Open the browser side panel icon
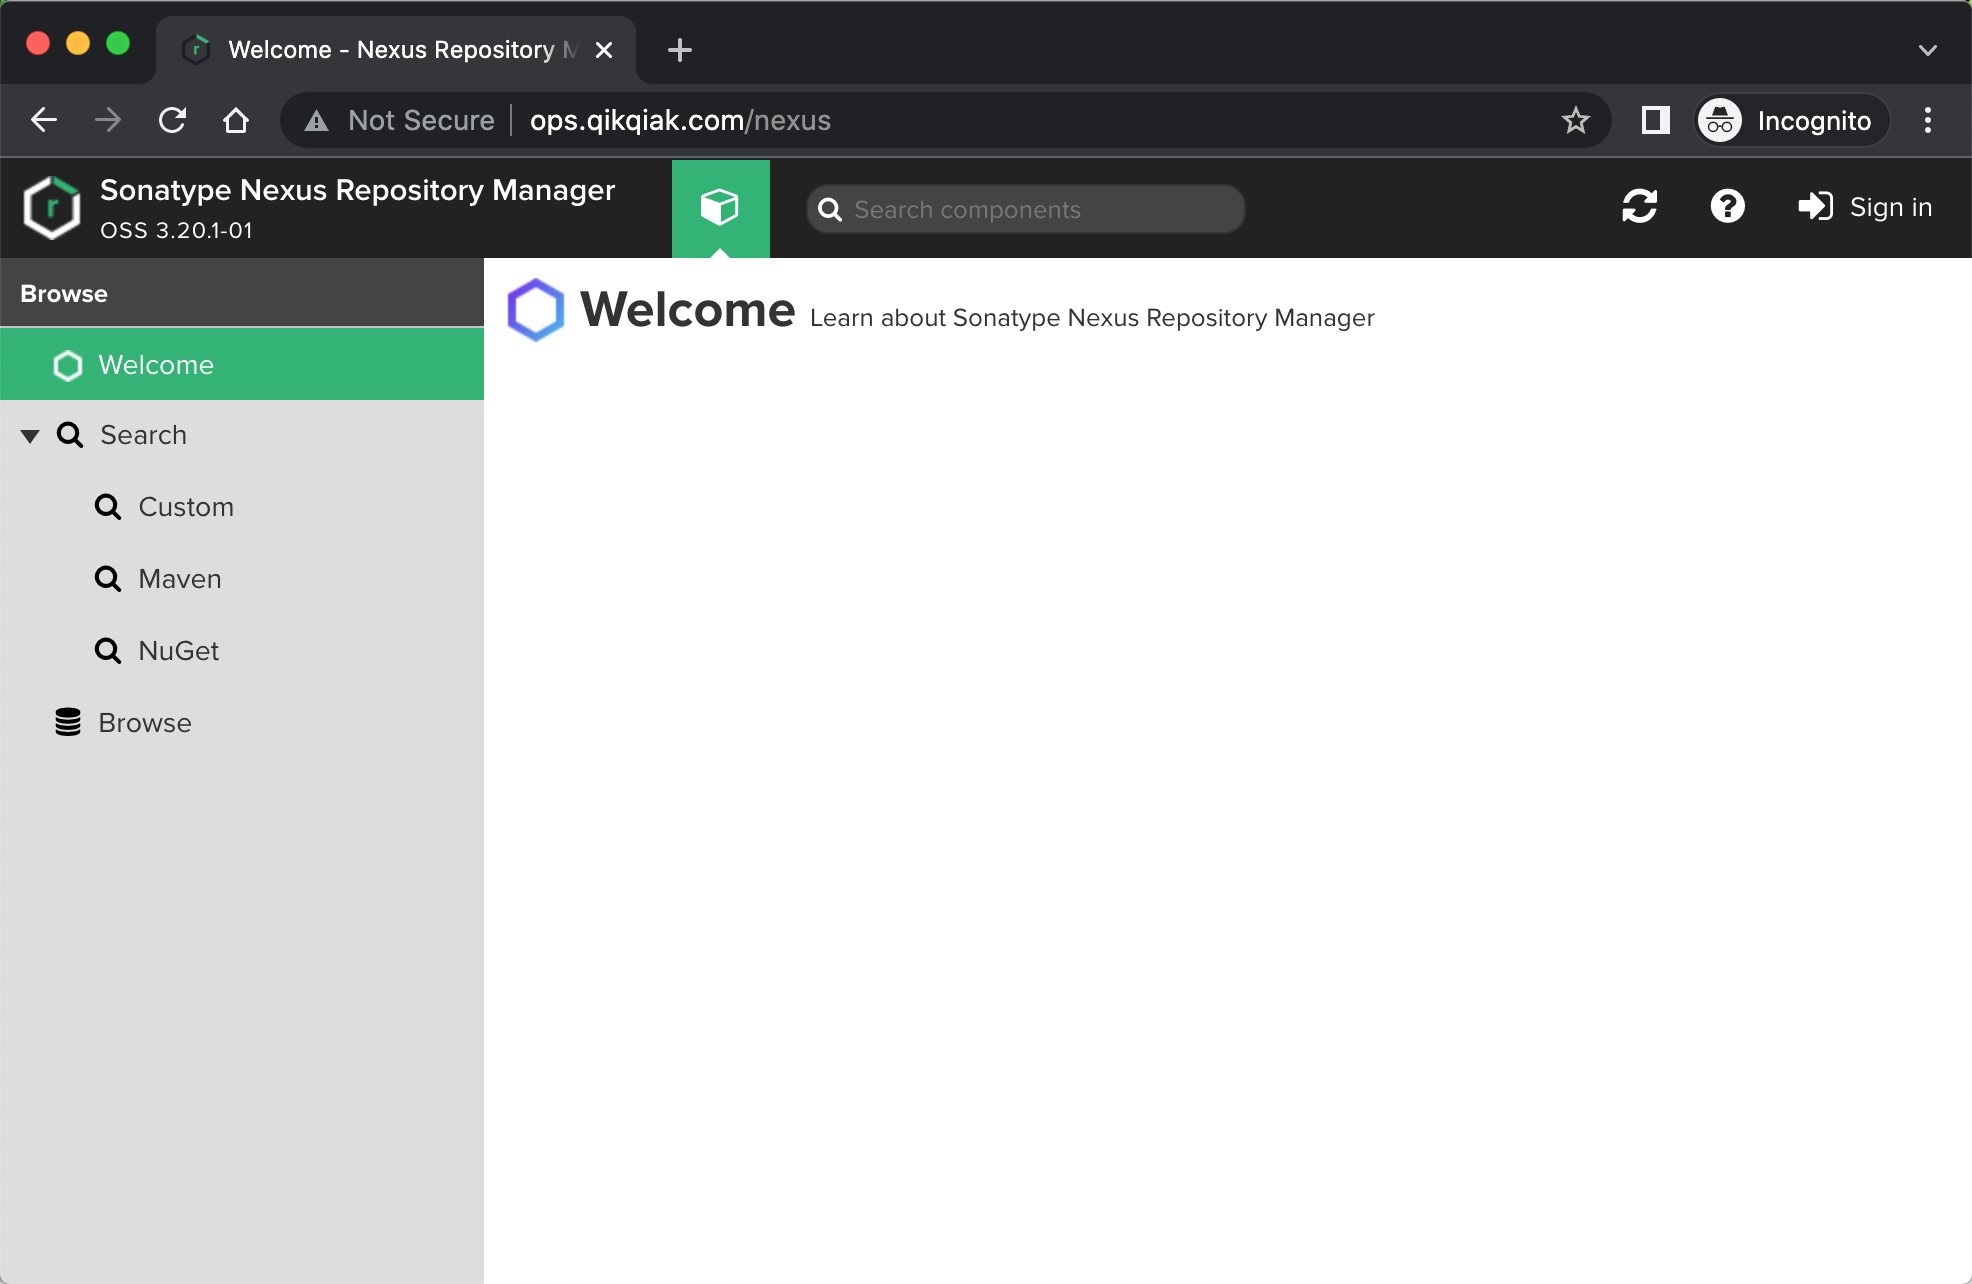This screenshot has width=1972, height=1284. point(1655,120)
